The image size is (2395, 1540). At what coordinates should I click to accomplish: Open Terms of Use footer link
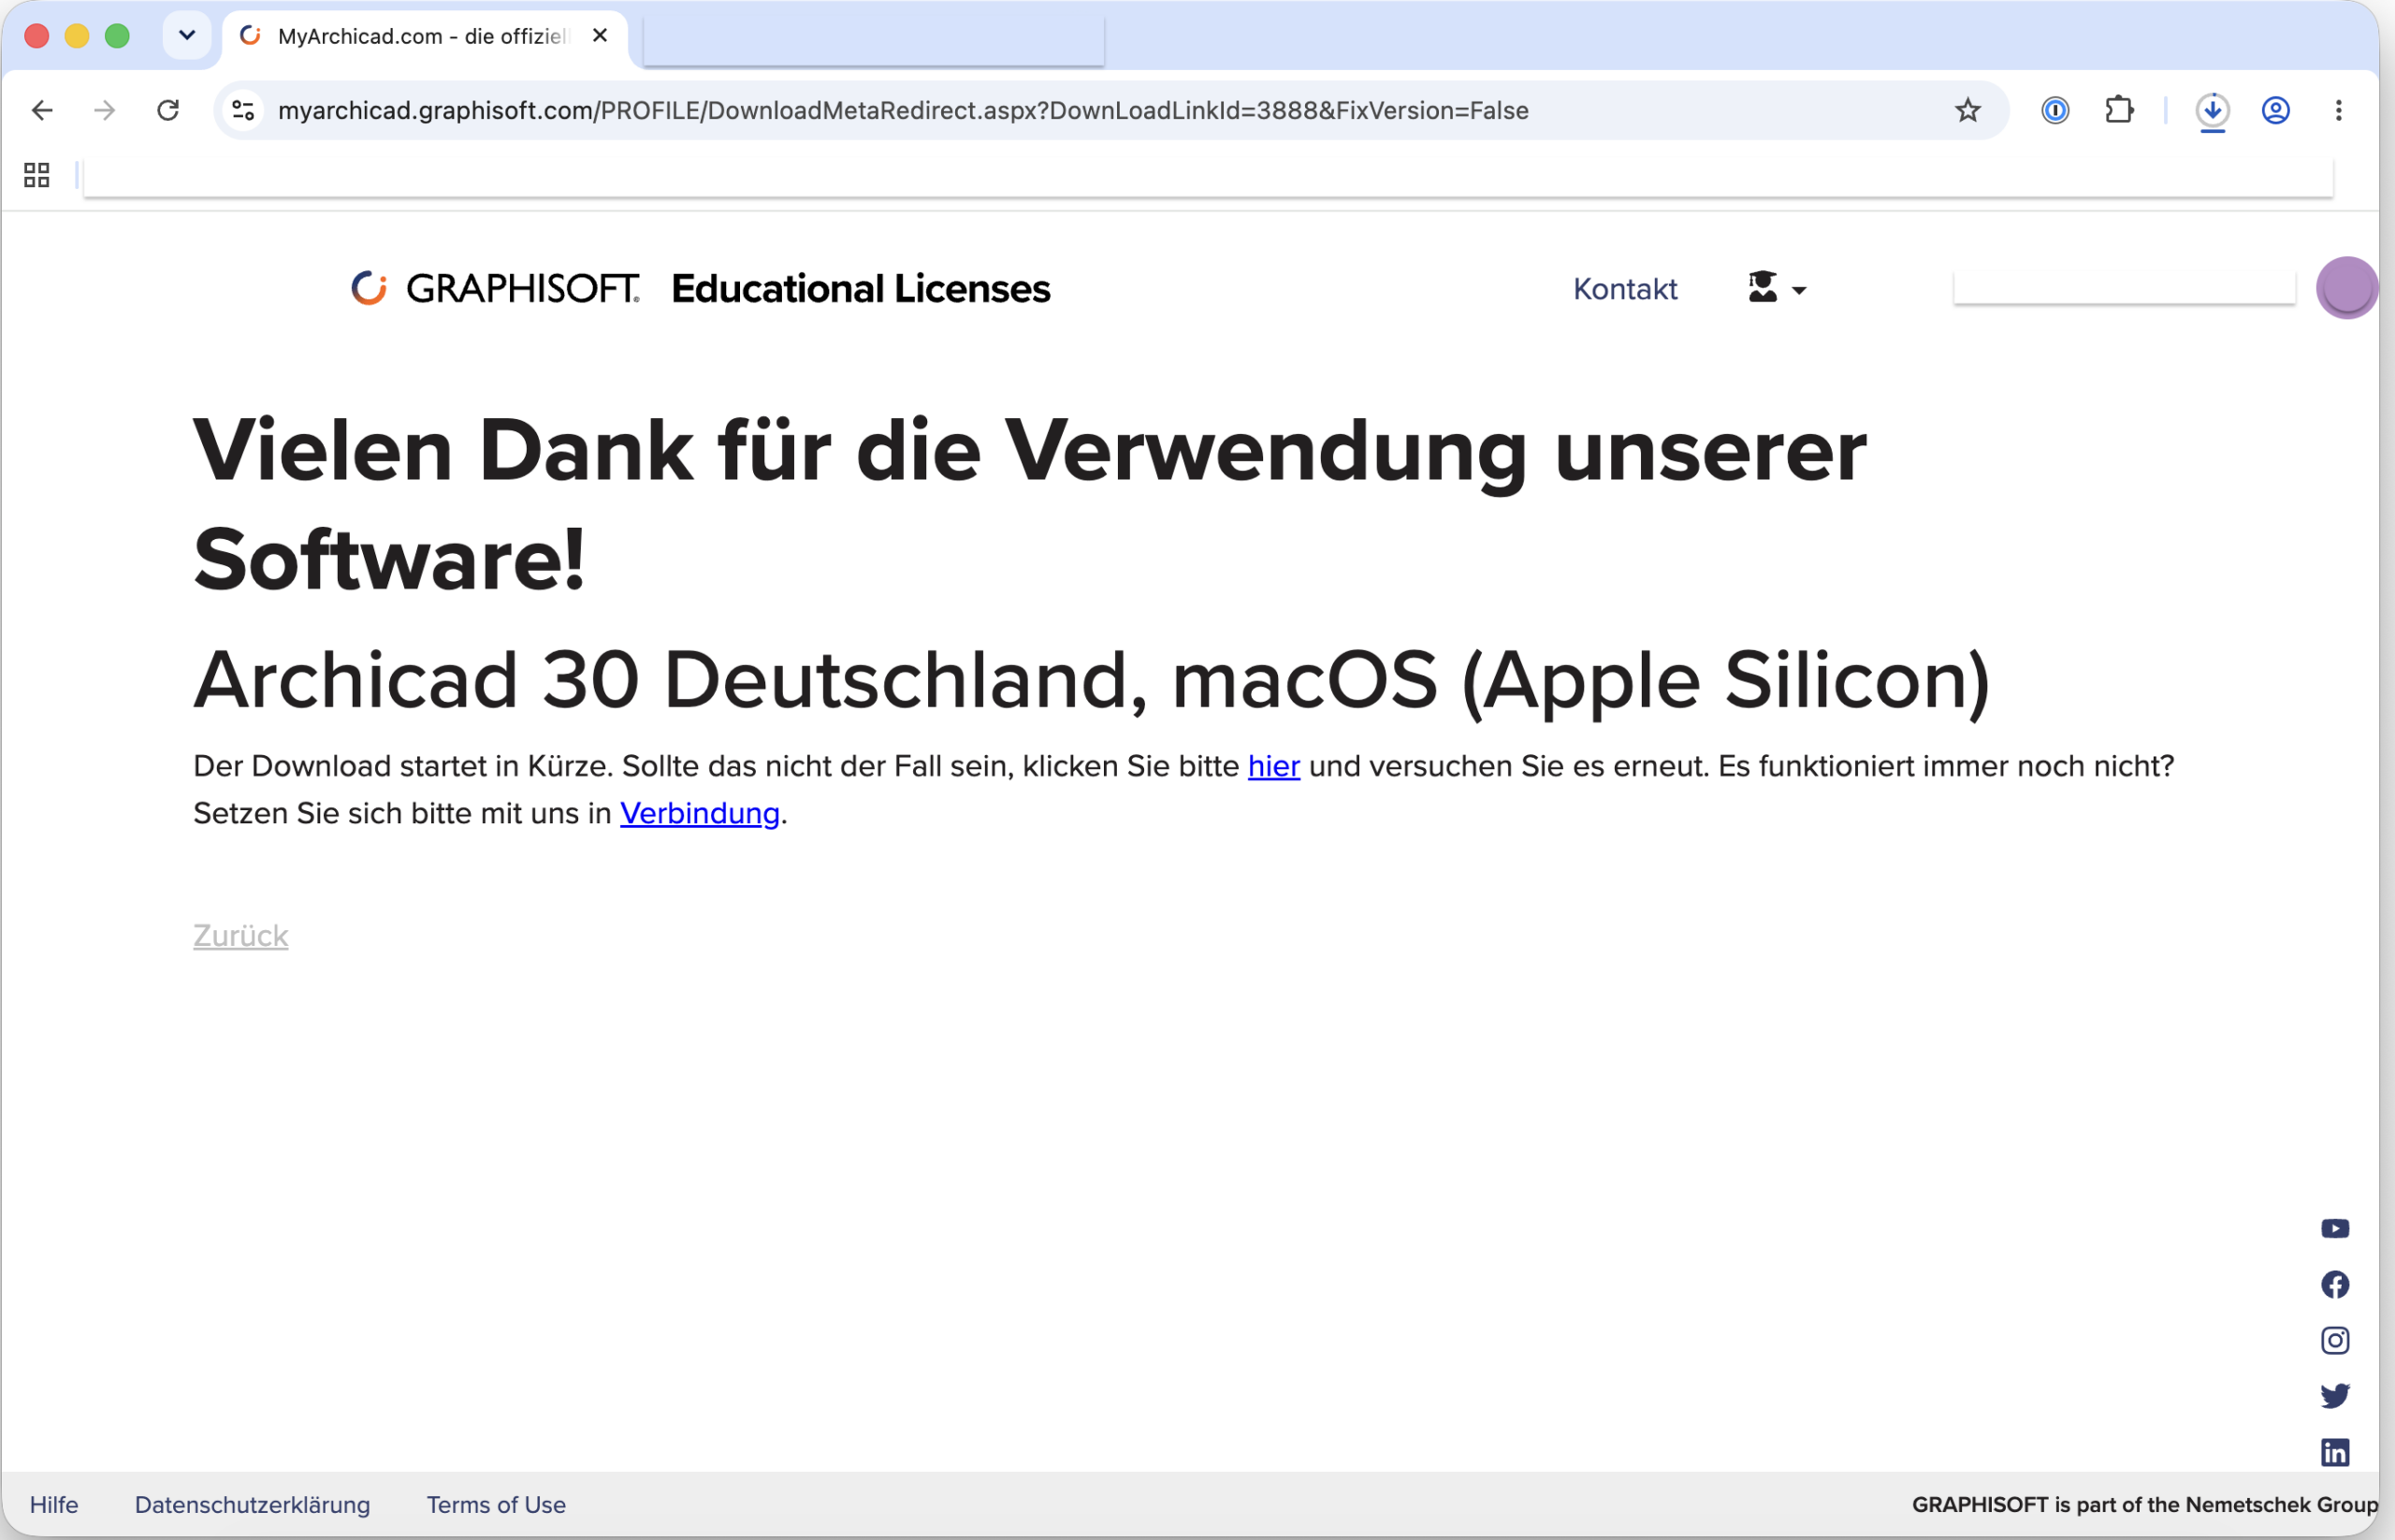click(496, 1505)
